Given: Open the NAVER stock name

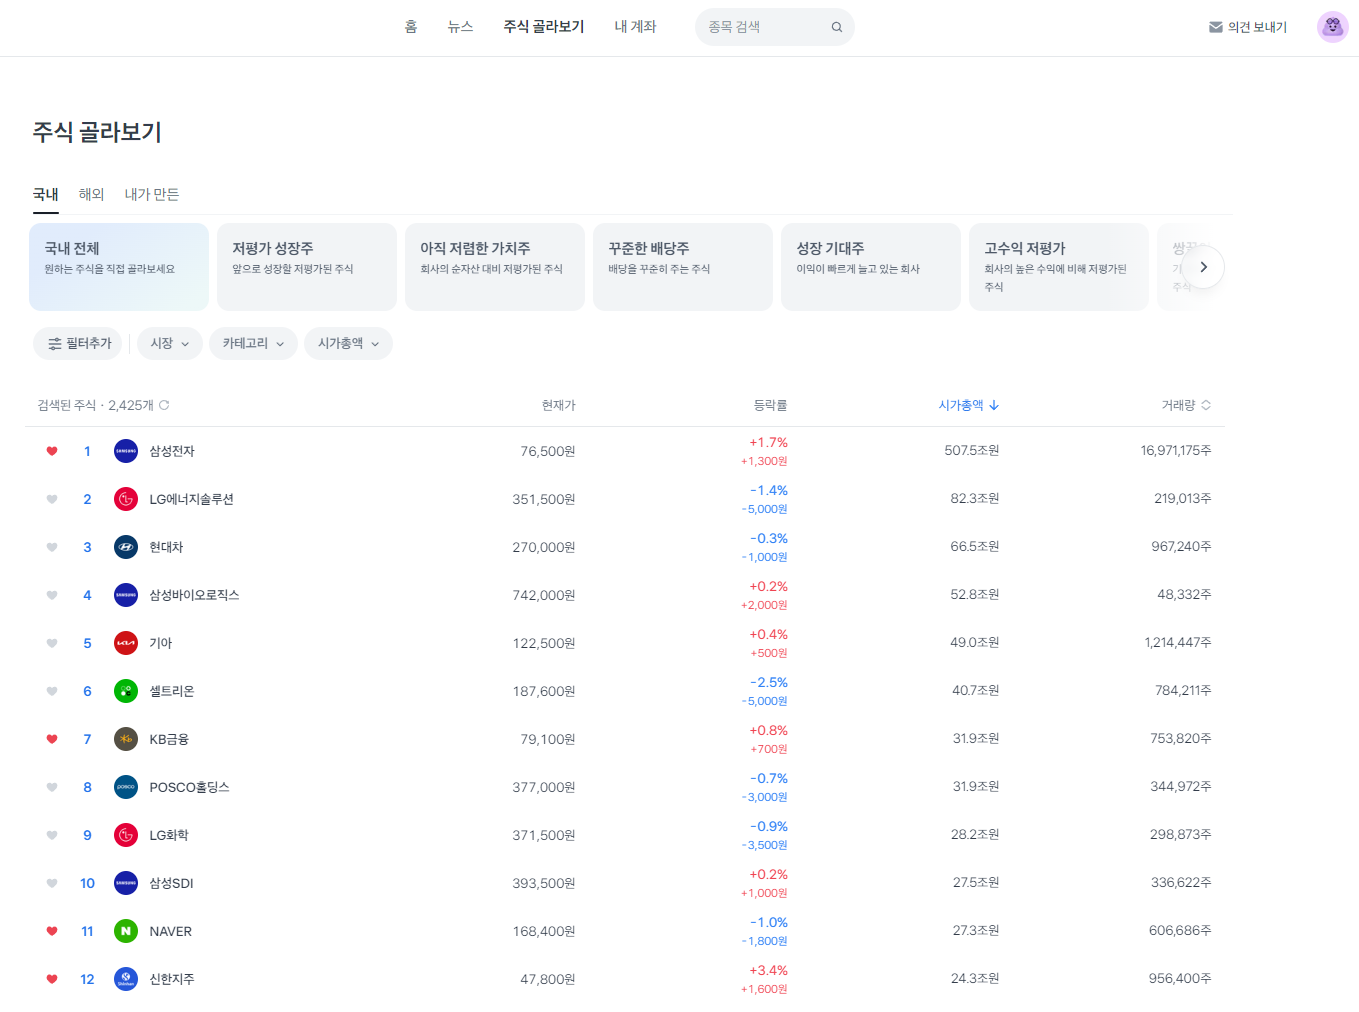Looking at the screenshot, I should [171, 931].
